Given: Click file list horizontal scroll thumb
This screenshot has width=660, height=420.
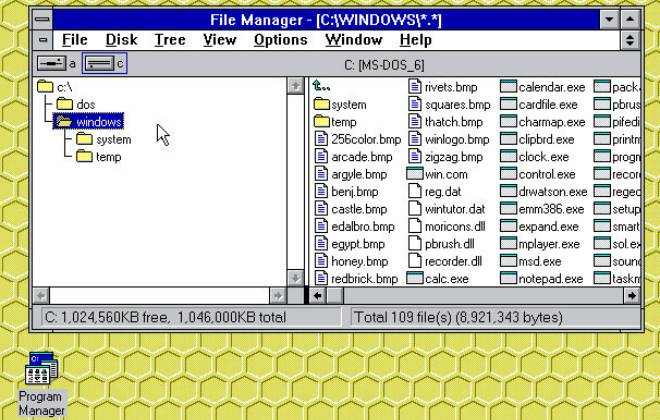Looking at the screenshot, I should tap(335, 296).
